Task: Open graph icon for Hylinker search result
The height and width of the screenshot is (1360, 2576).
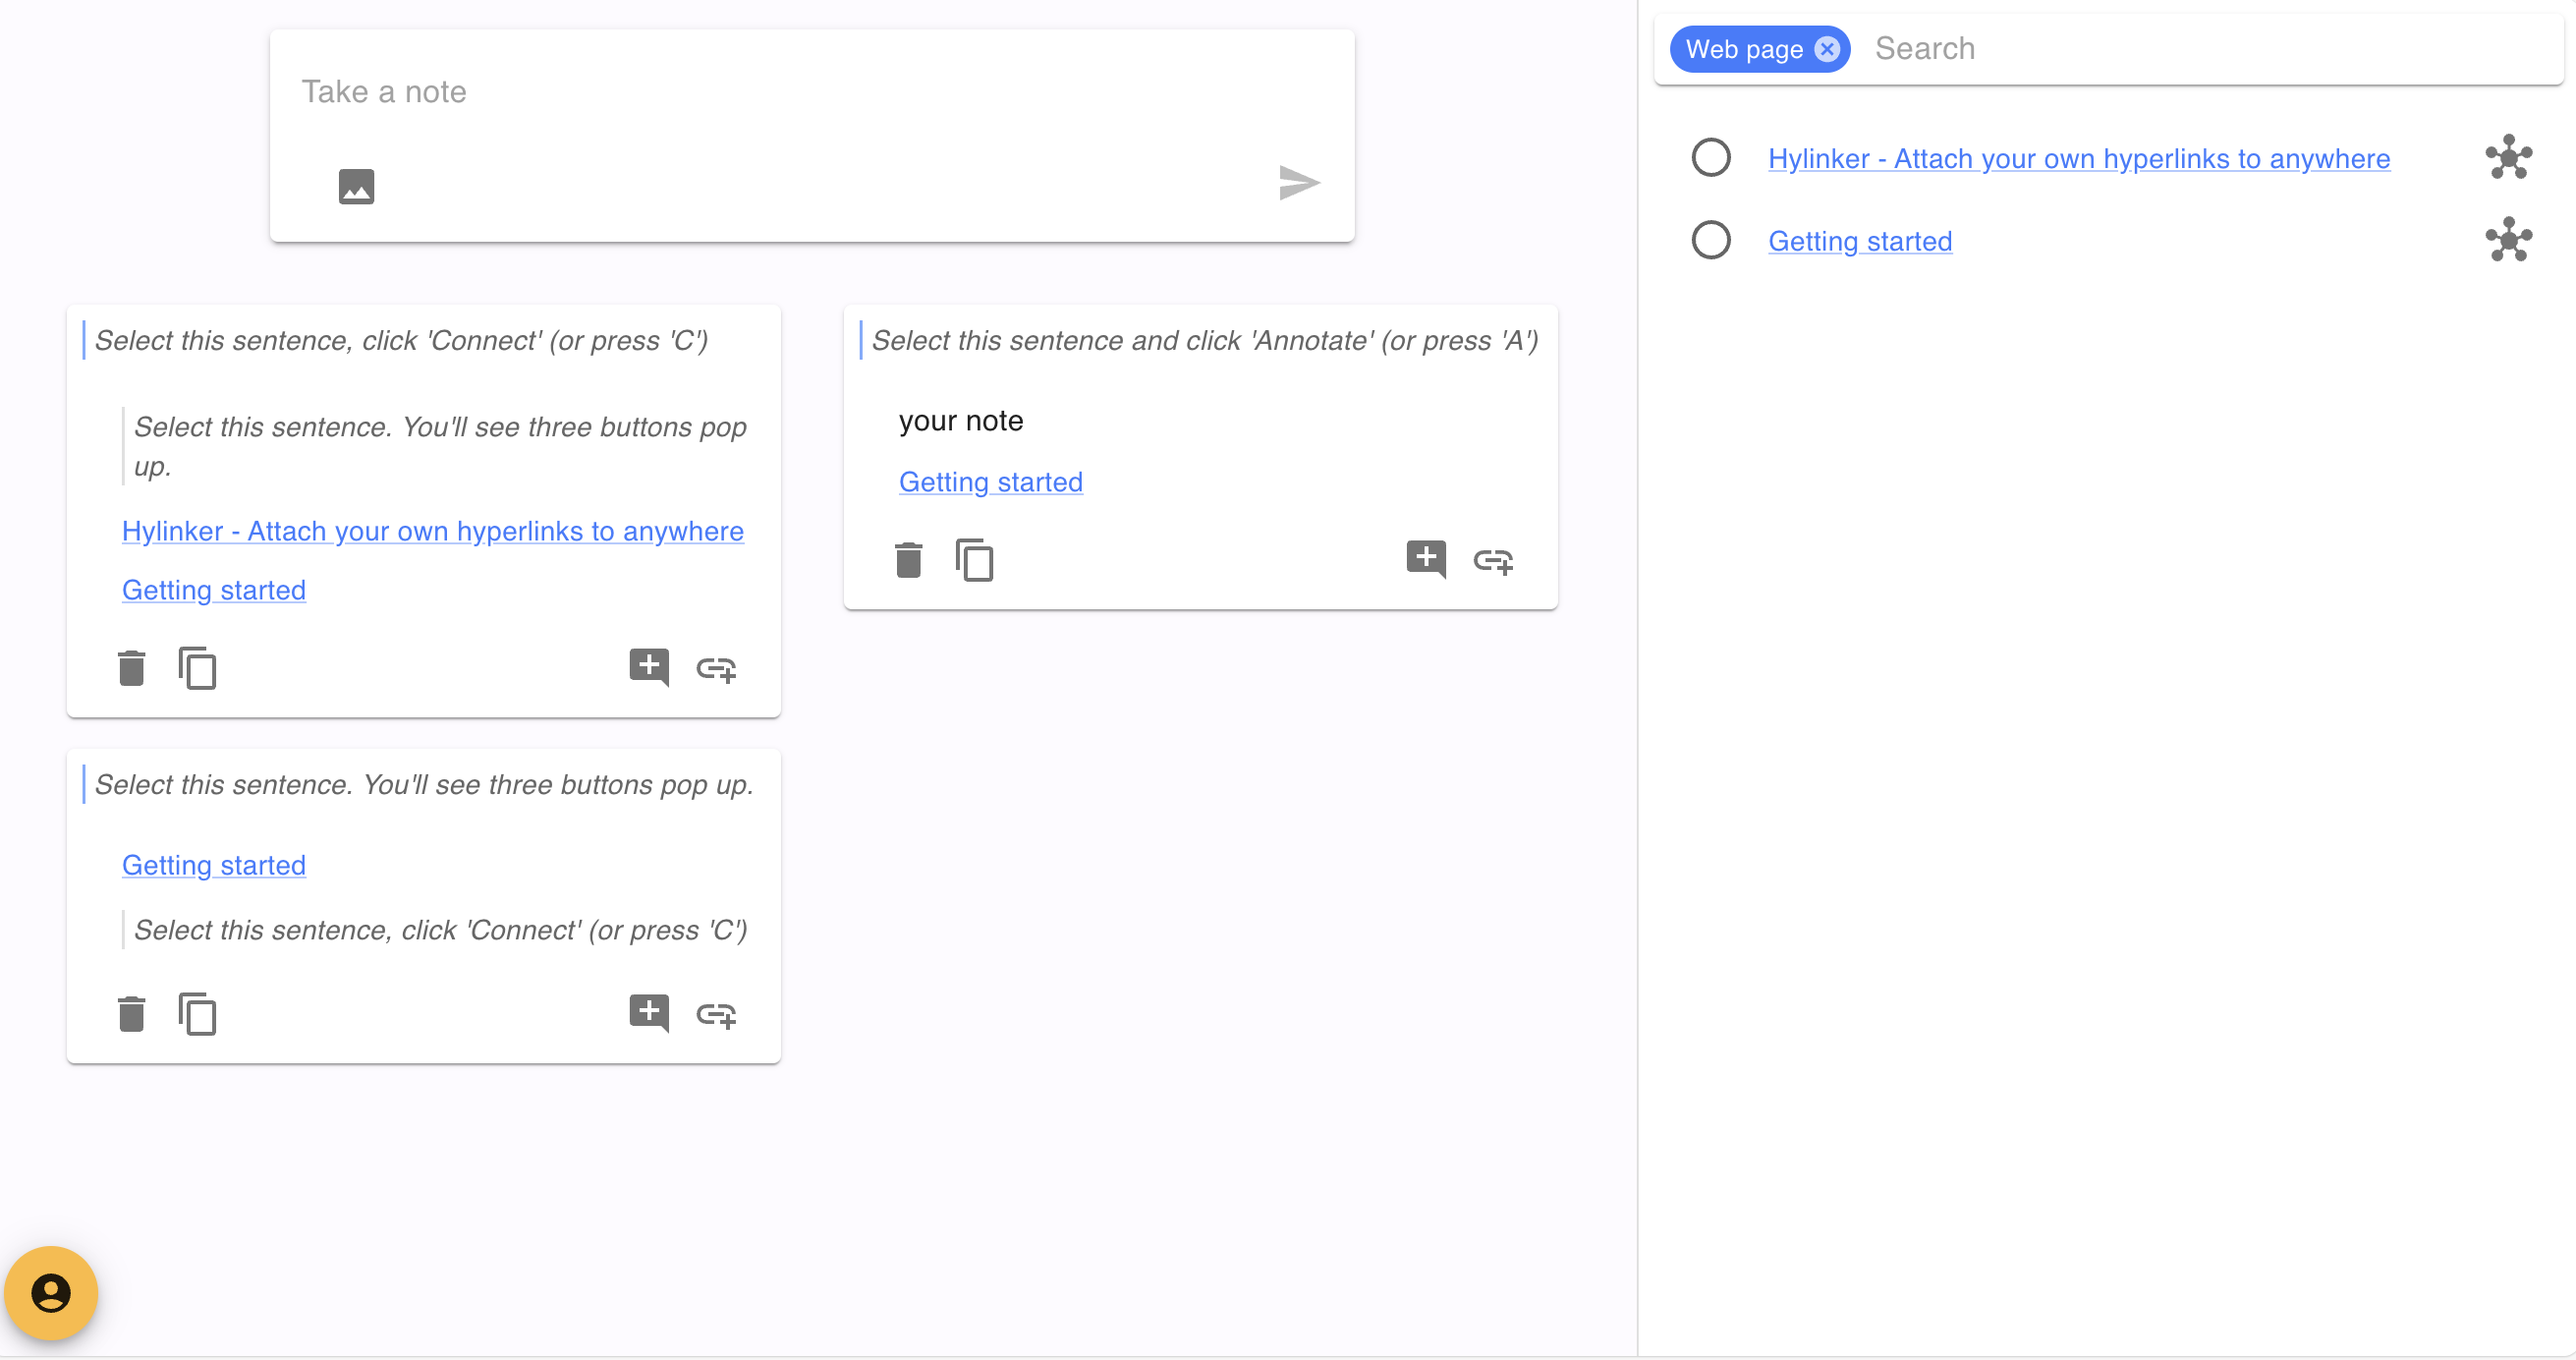Action: (2508, 157)
